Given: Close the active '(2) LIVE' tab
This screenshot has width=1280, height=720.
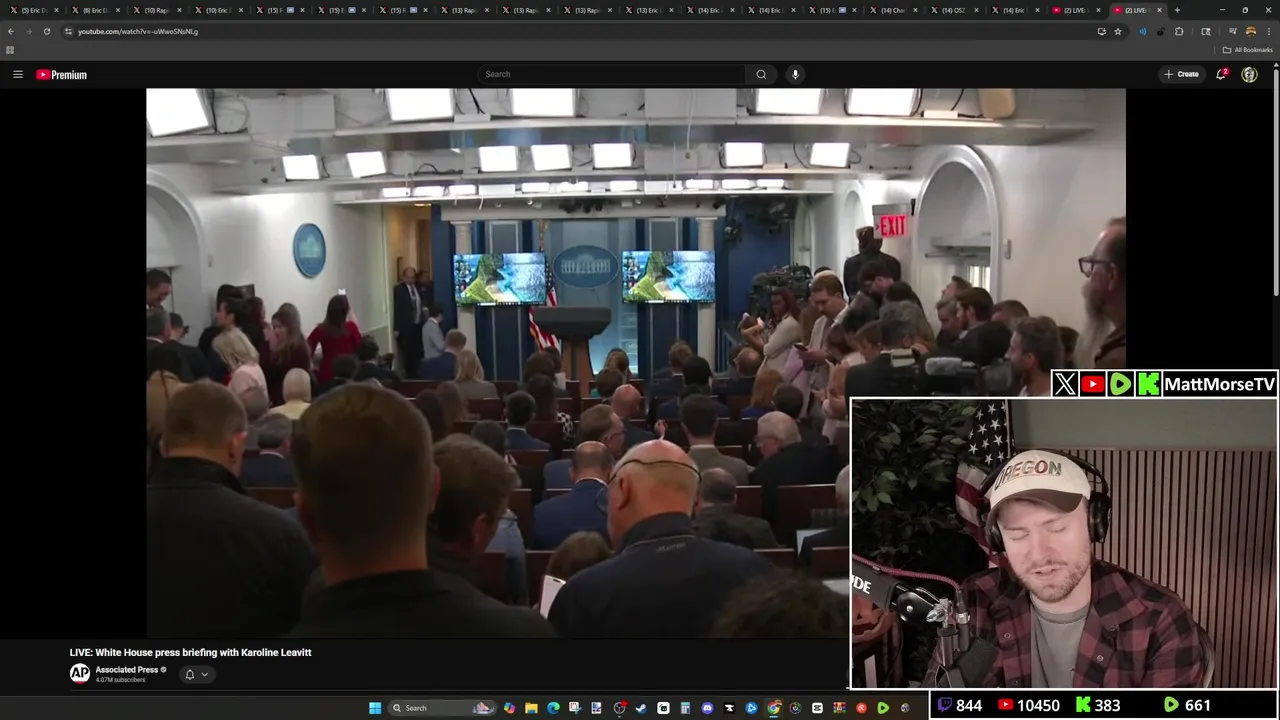Looking at the screenshot, I should tap(1159, 10).
